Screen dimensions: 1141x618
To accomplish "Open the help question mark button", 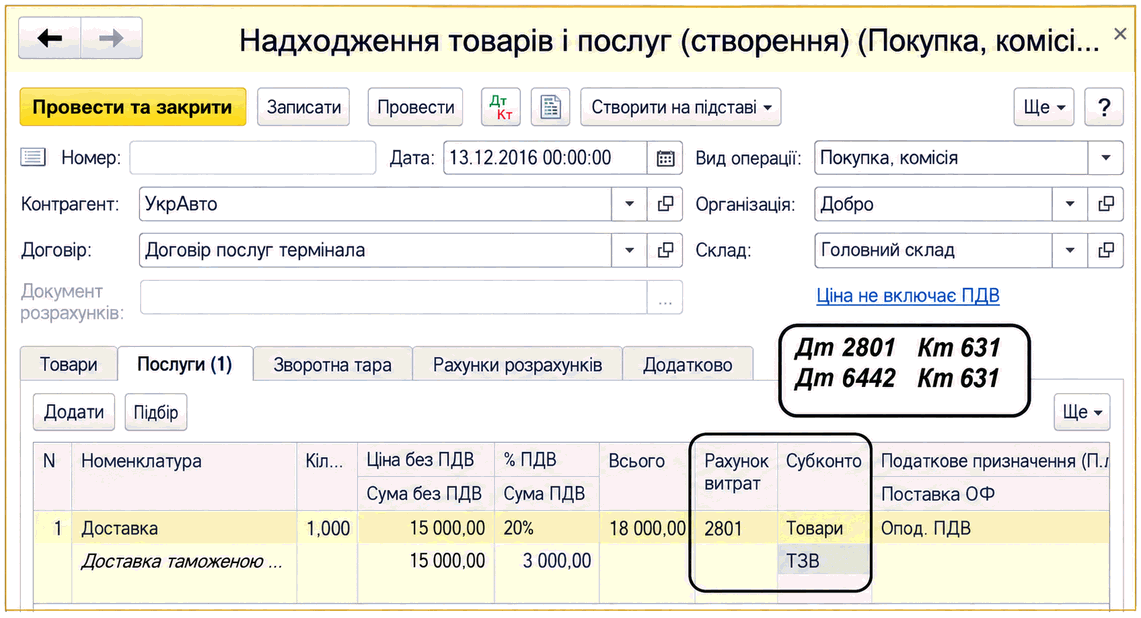I will click(1104, 107).
